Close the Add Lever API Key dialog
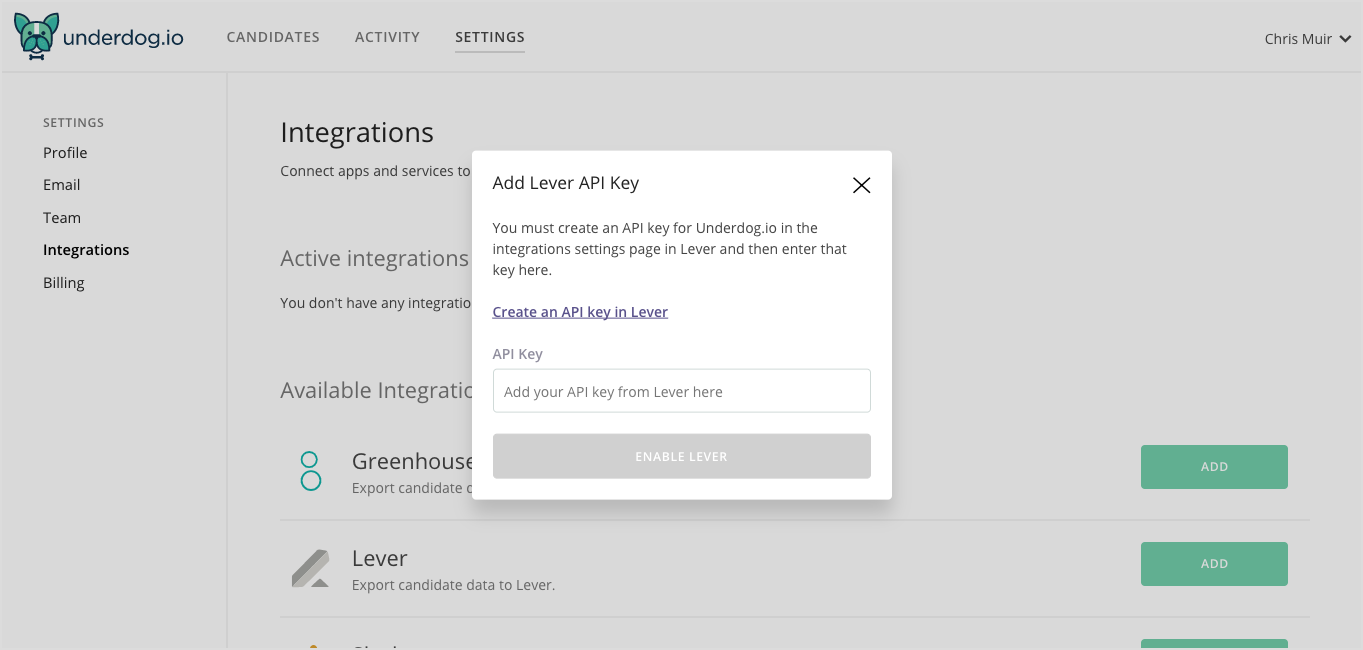The image size is (1363, 650). tap(861, 185)
